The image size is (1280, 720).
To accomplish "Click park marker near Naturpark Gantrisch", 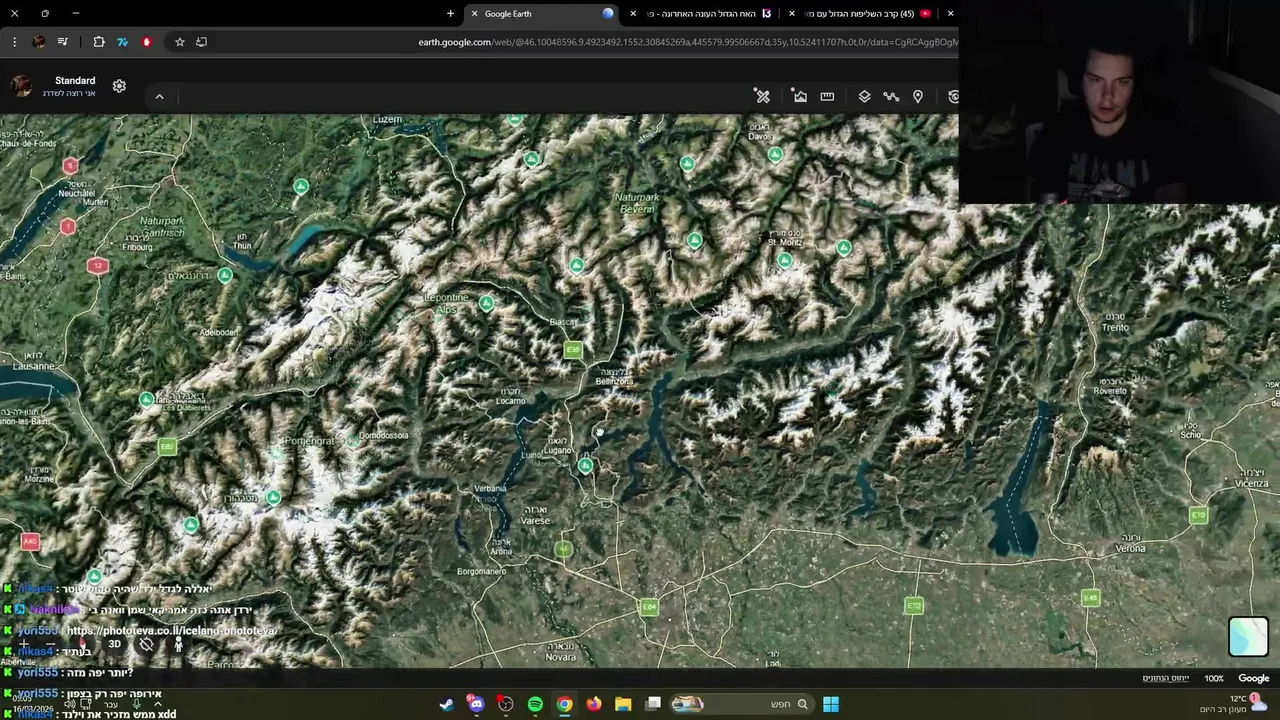I will (225, 275).
